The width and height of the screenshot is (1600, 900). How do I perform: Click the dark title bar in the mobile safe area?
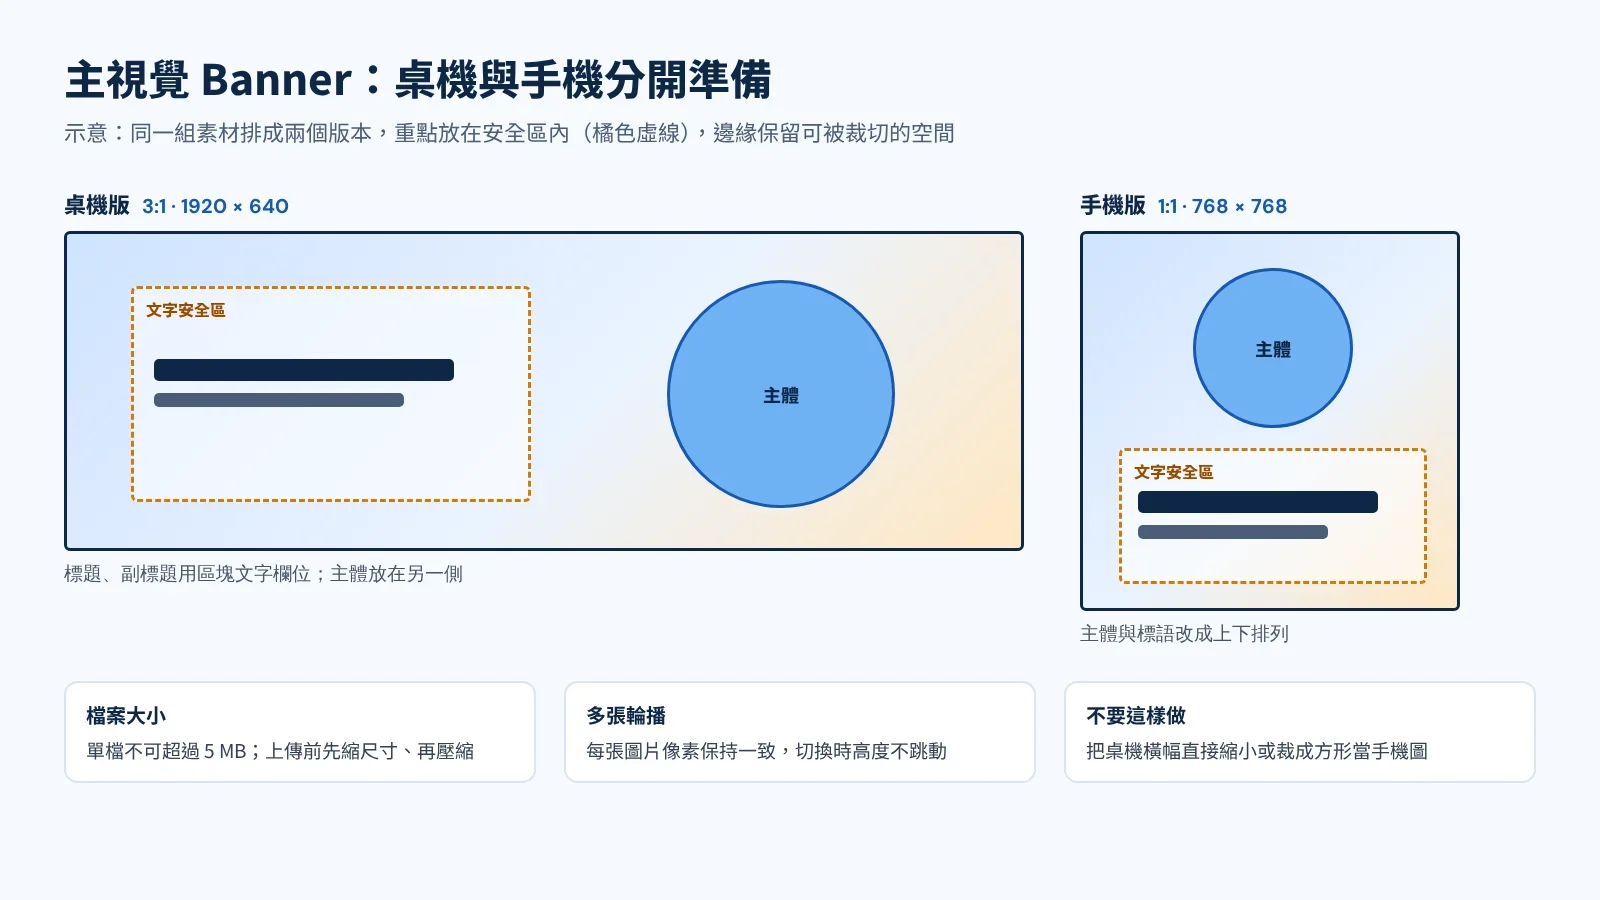tap(1258, 502)
